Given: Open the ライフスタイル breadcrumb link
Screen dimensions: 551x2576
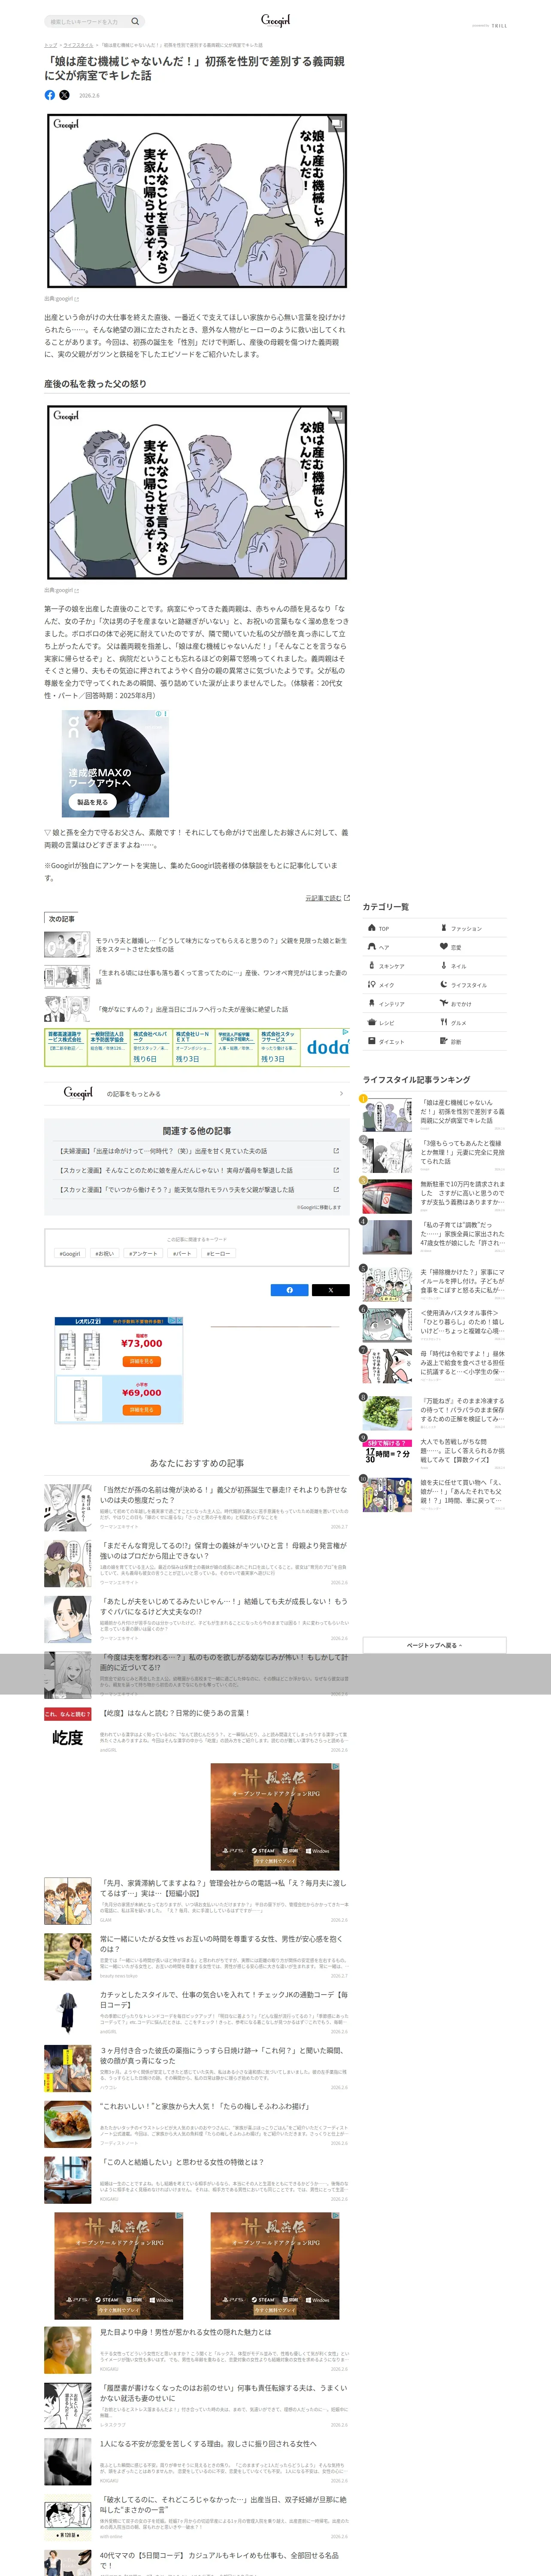Looking at the screenshot, I should [78, 45].
